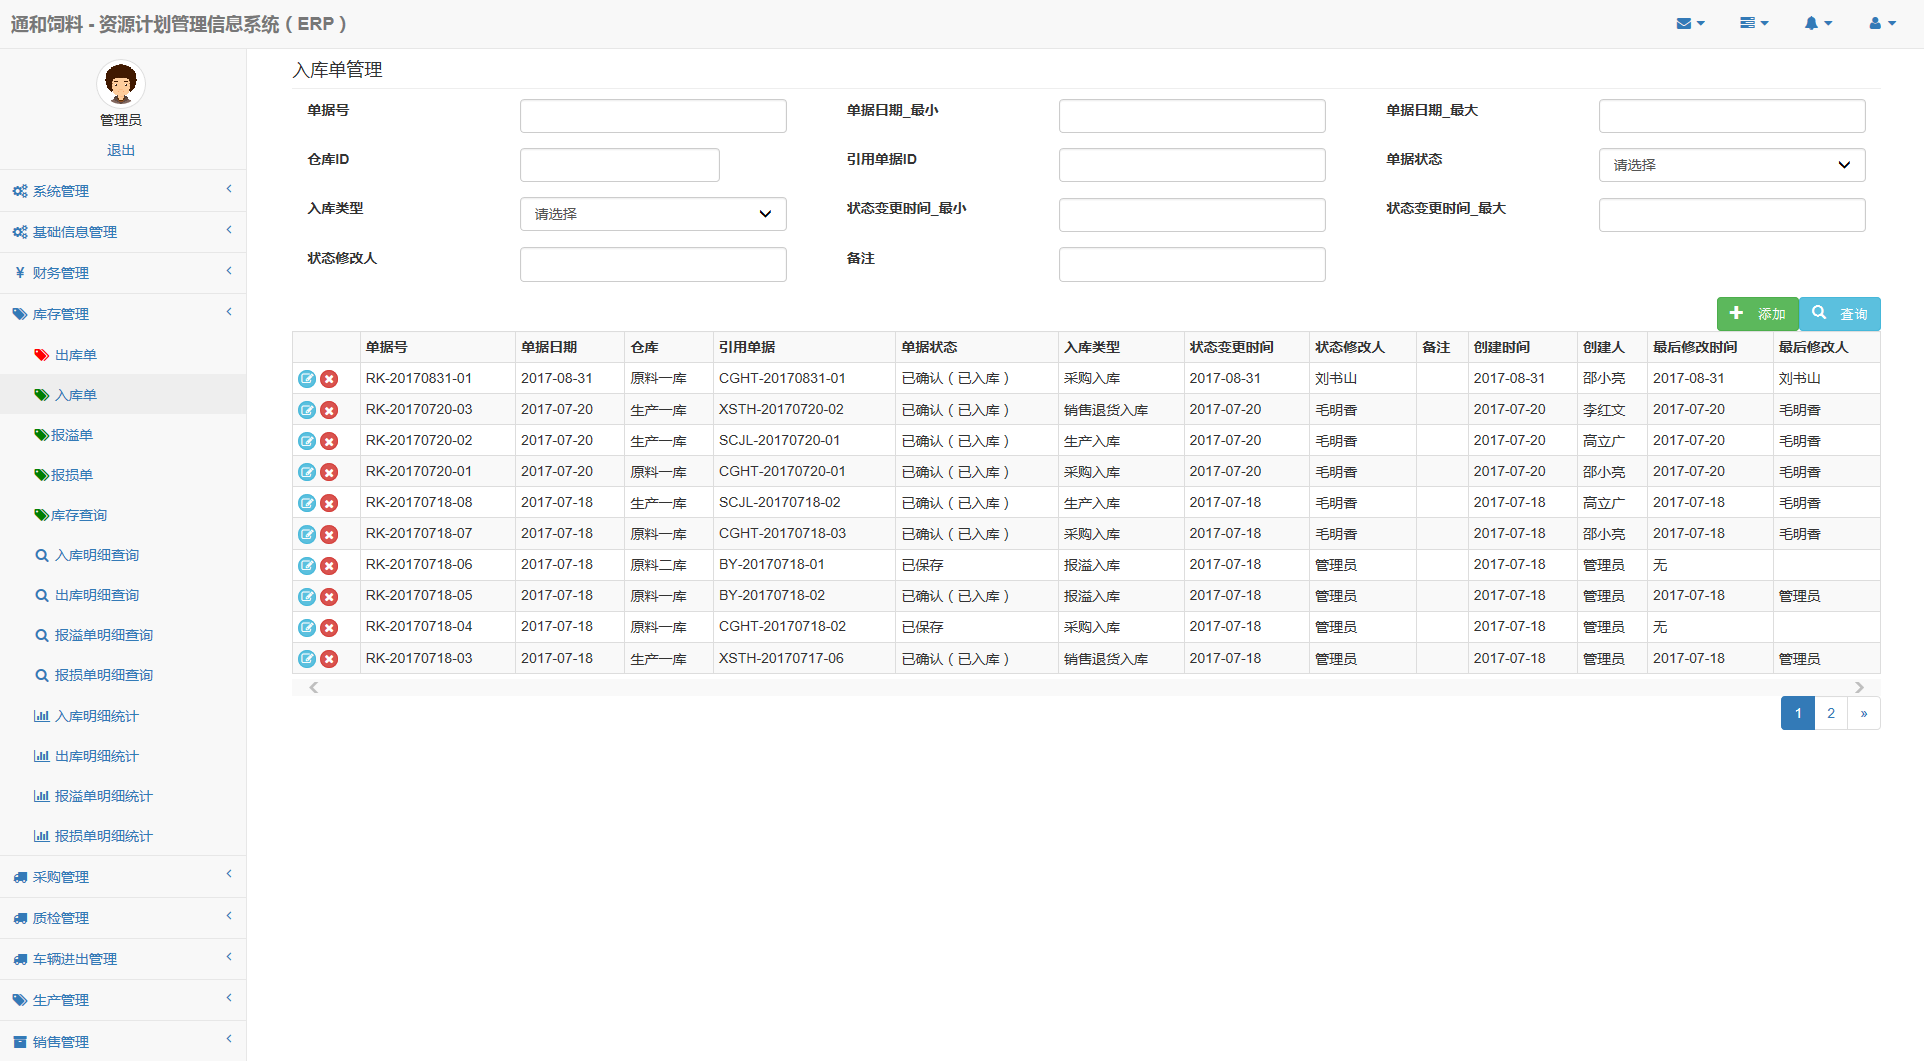
Task: Open the 入库类型 dropdown
Action: 653,214
